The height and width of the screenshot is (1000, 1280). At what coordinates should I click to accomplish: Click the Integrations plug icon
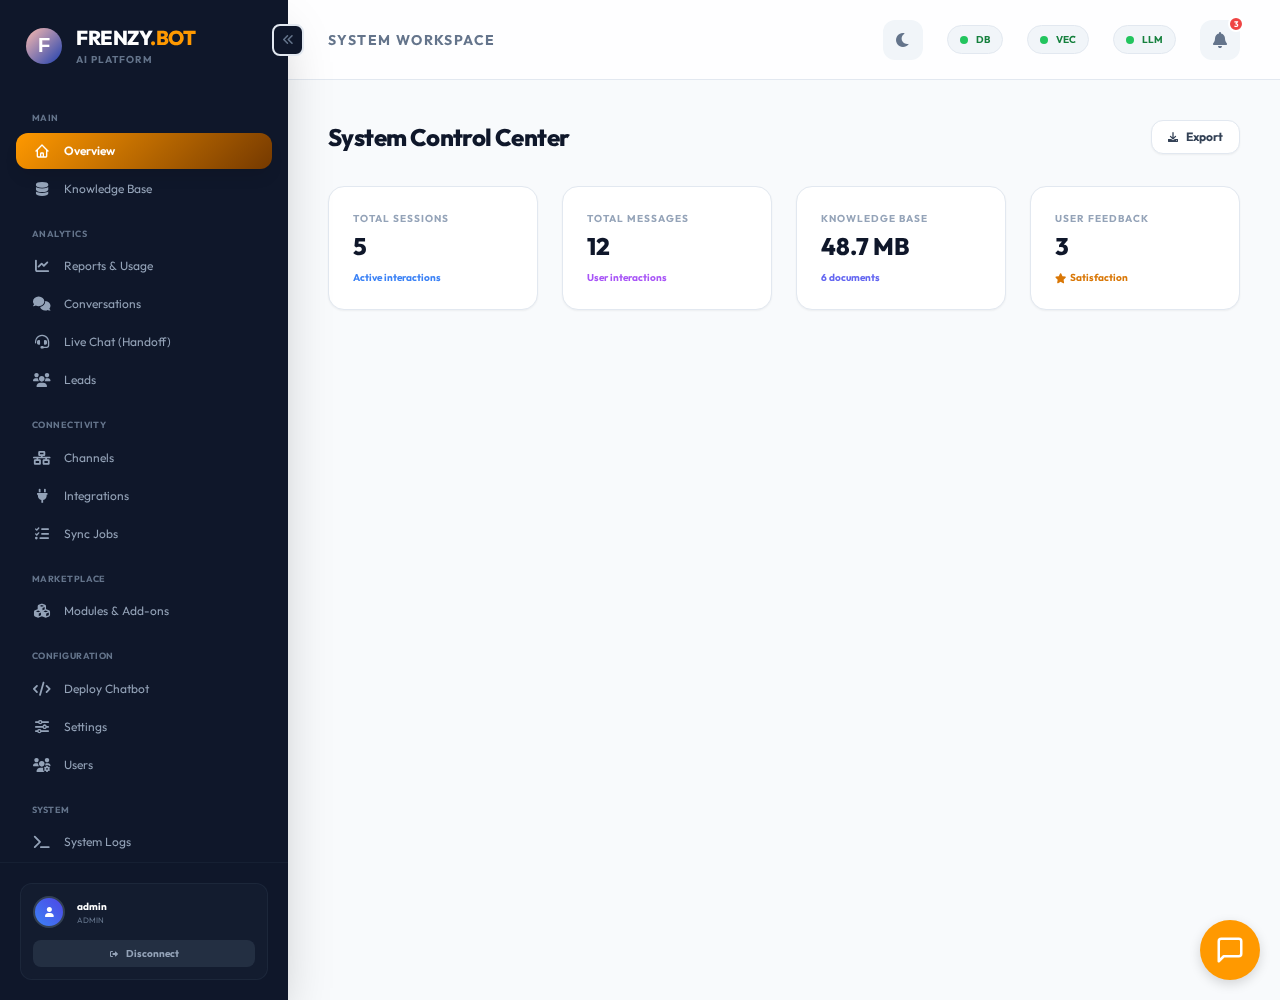point(42,496)
